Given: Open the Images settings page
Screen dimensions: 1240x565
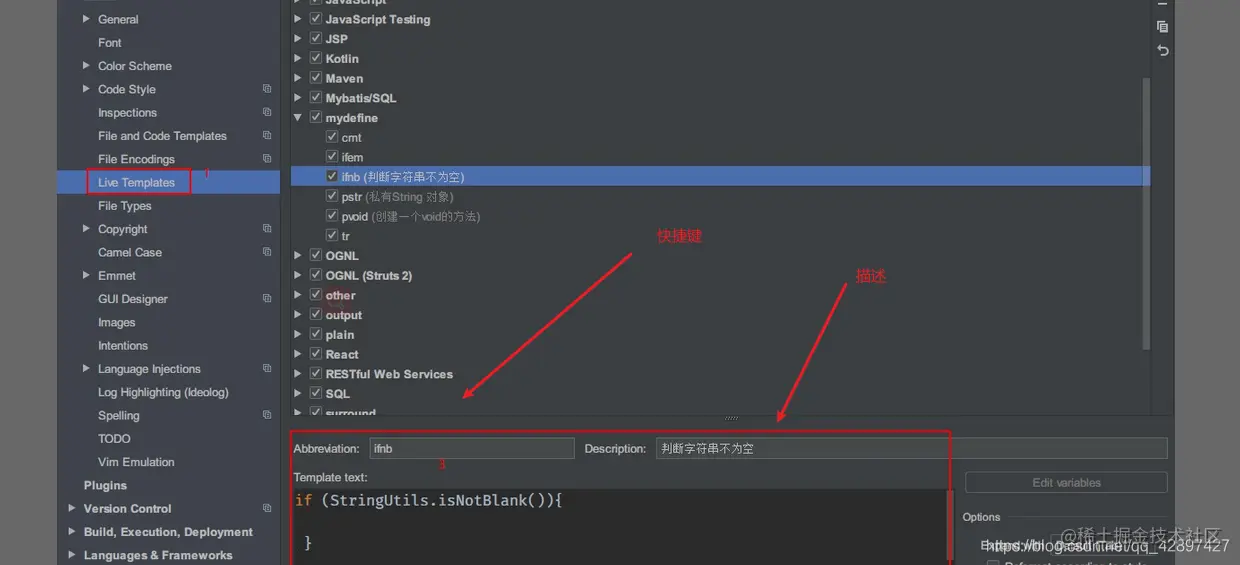Looking at the screenshot, I should coord(117,322).
